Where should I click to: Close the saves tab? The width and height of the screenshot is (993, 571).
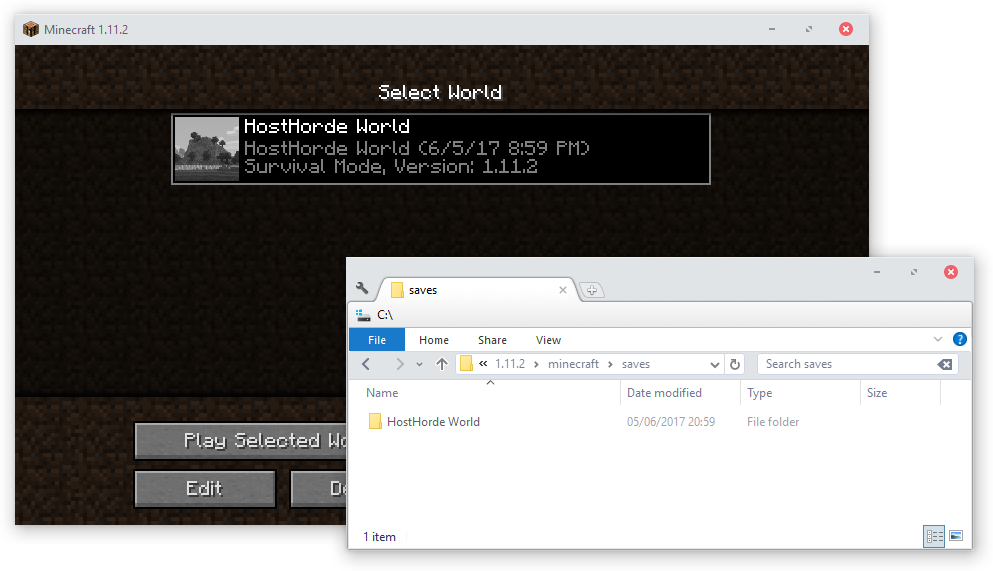pyautogui.click(x=562, y=290)
